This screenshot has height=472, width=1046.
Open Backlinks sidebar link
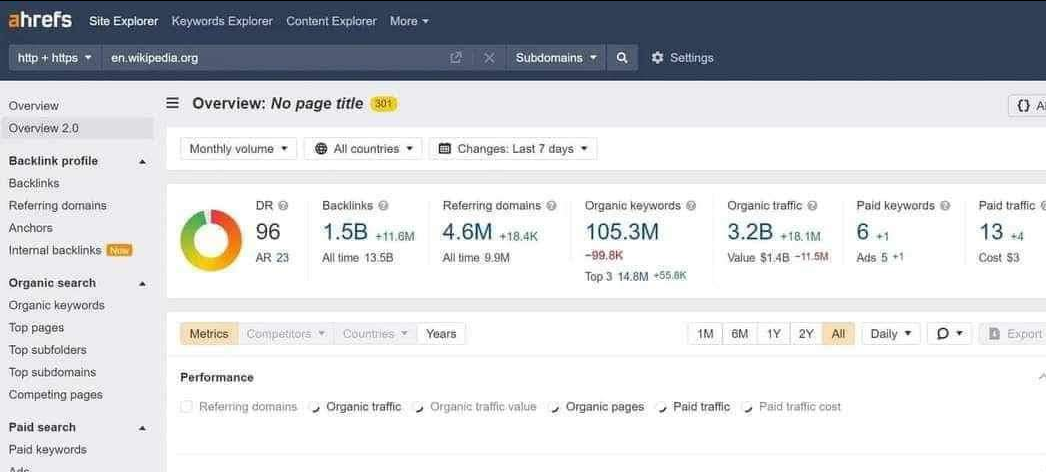(x=34, y=183)
